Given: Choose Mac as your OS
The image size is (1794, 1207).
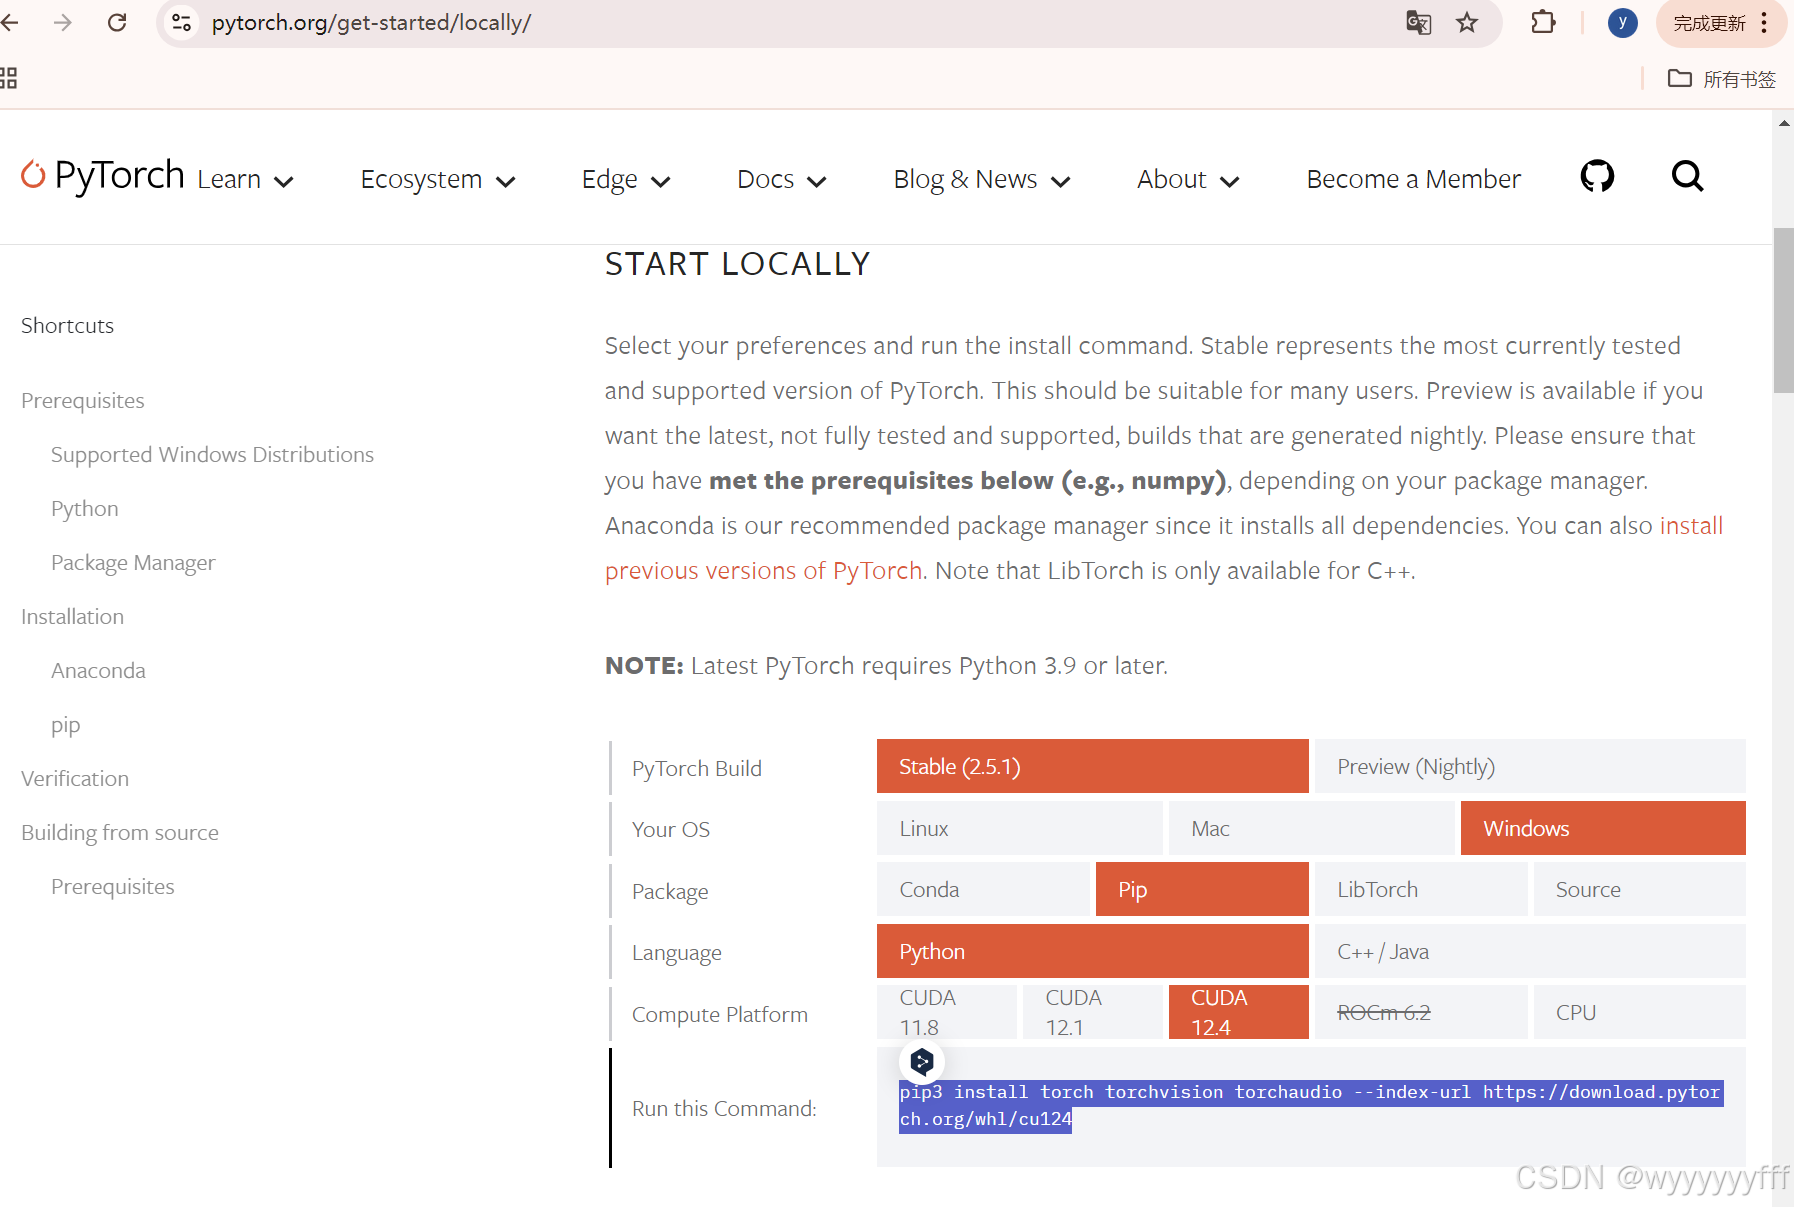Looking at the screenshot, I should (x=1311, y=828).
